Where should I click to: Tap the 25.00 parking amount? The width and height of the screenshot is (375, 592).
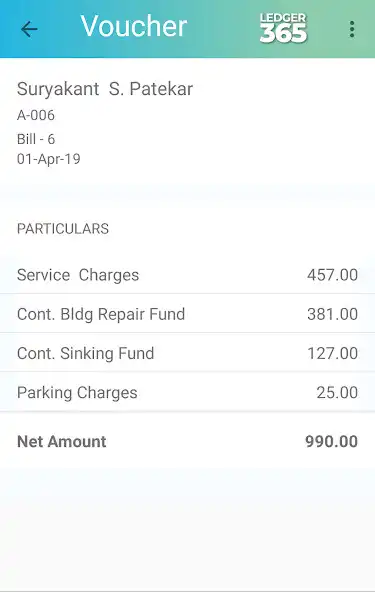coord(337,393)
